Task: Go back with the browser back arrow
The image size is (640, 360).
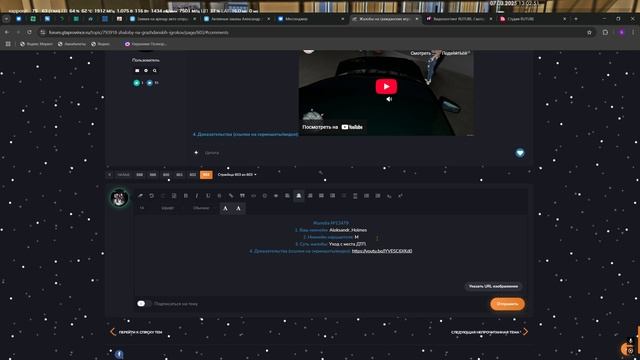Action: (x=7, y=32)
